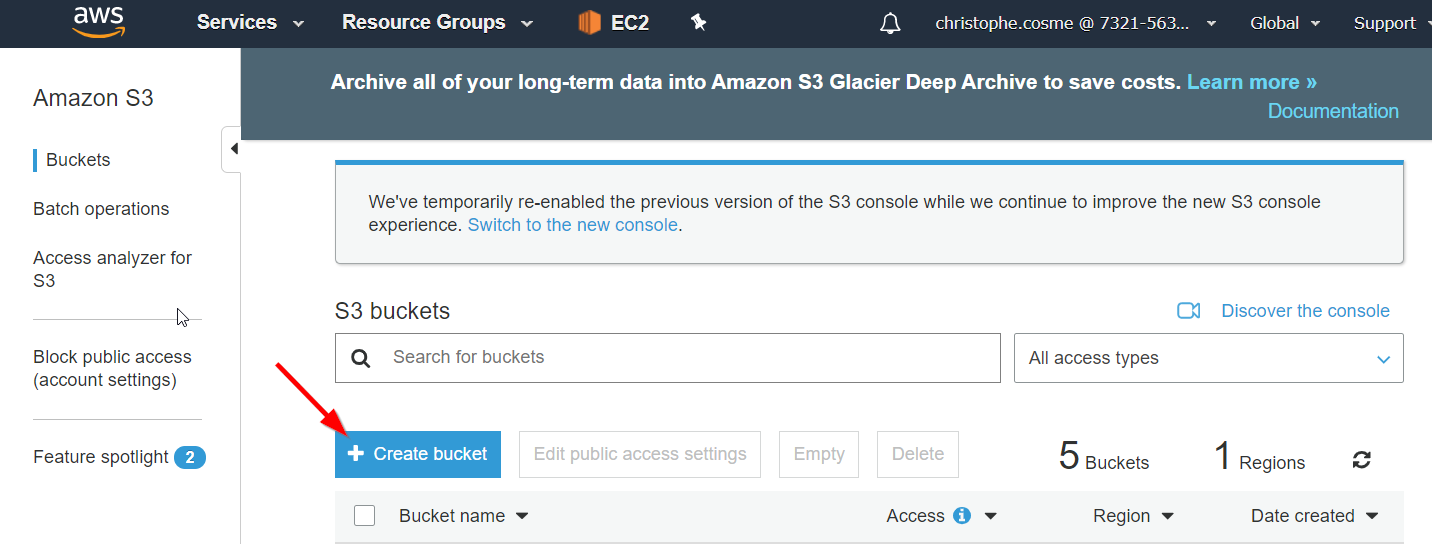The width and height of the screenshot is (1432, 544).
Task: Click the Search for buckets field
Action: [668, 358]
